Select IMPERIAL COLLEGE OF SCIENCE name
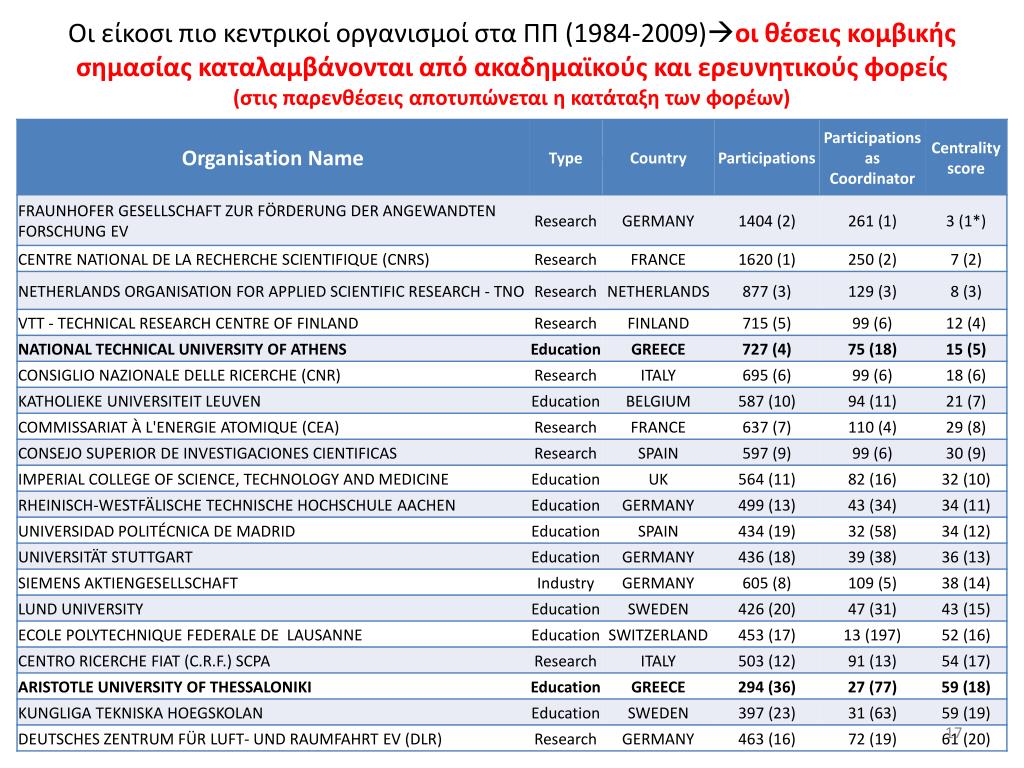The height and width of the screenshot is (768, 1024). point(233,479)
